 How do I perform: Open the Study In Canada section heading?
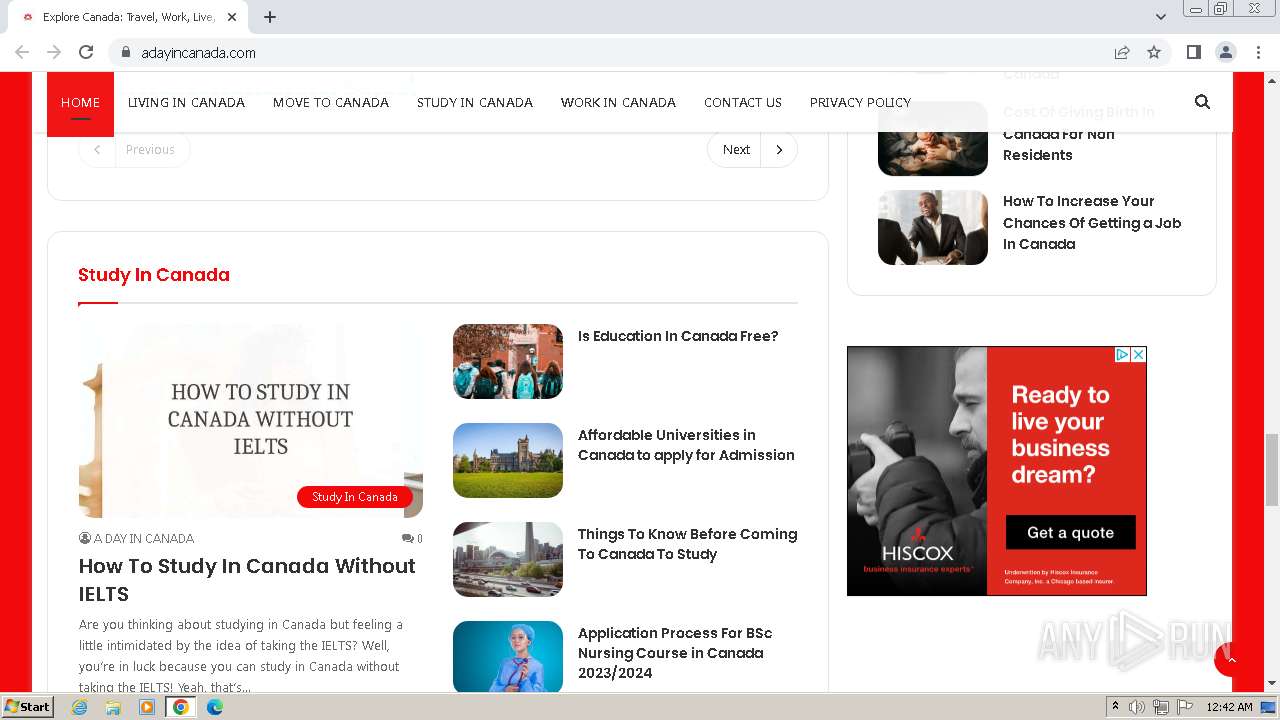click(154, 275)
